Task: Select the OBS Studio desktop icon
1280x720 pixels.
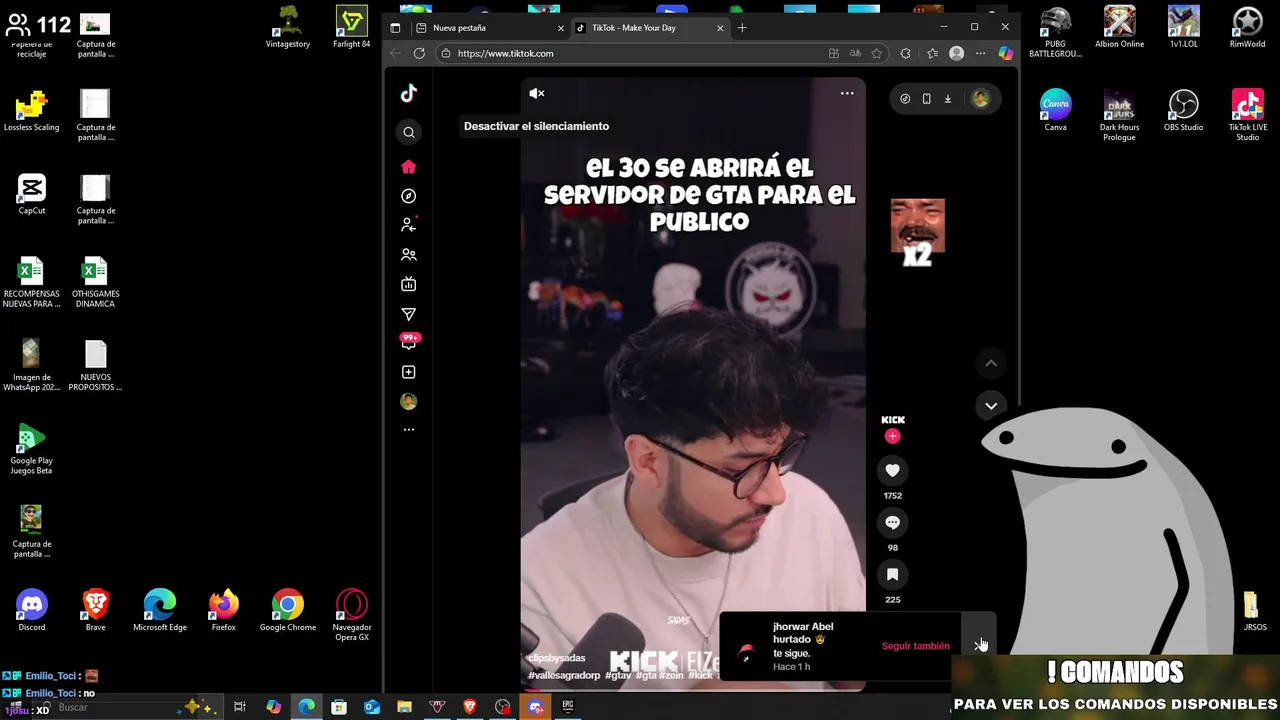Action: pyautogui.click(x=1183, y=110)
